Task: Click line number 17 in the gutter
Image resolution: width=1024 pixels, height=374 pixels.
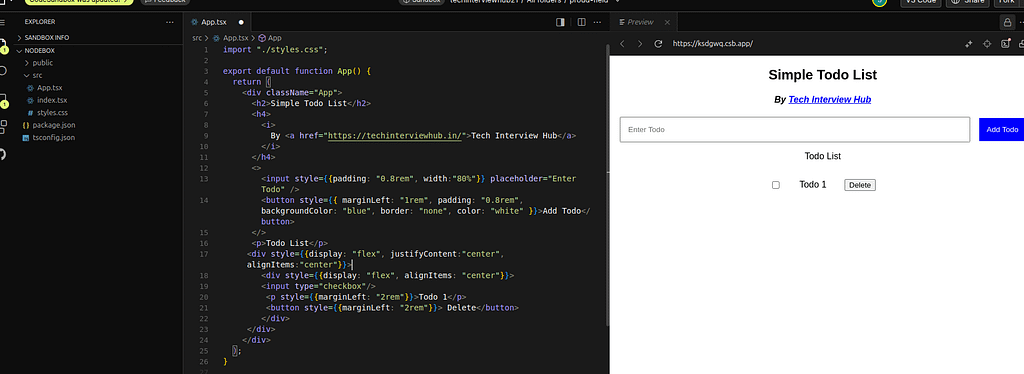Action: pos(204,254)
